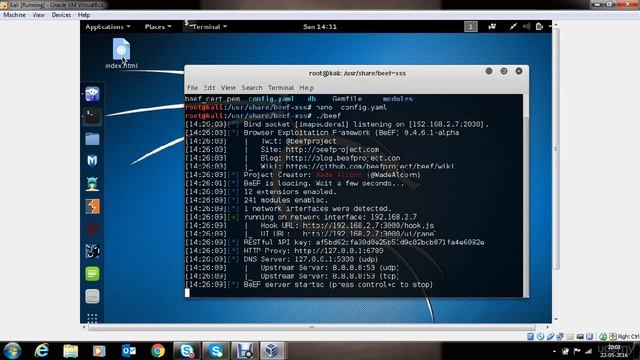Click the pen icon in the Kali top bar
The image size is (640, 360).
(x=513, y=27)
